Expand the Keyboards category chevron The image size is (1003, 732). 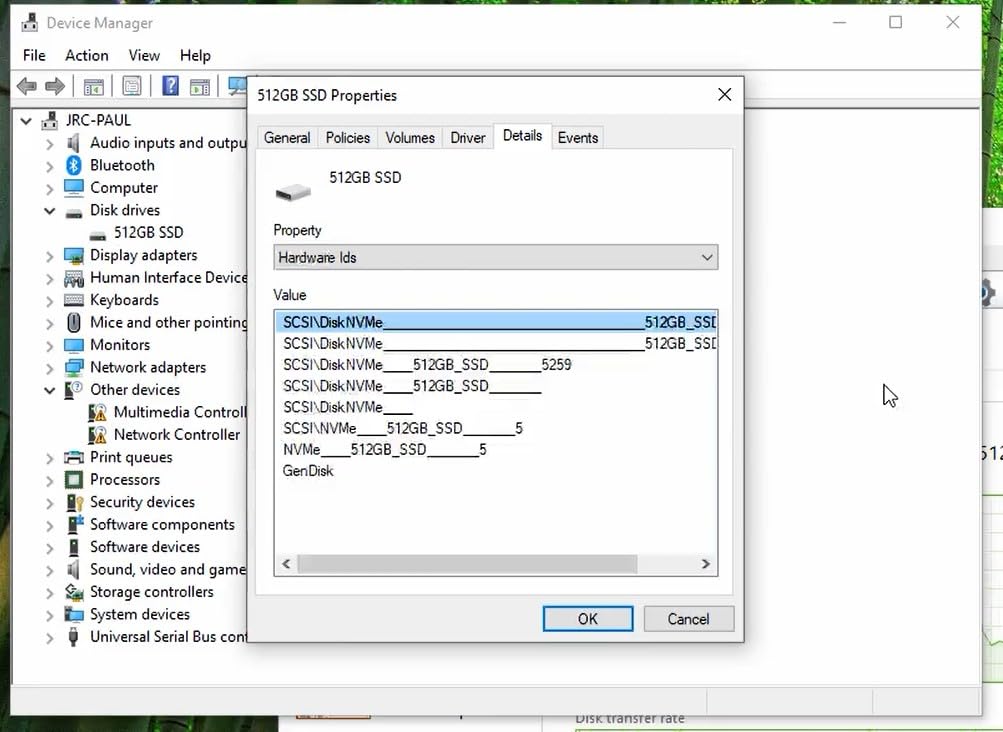point(49,301)
